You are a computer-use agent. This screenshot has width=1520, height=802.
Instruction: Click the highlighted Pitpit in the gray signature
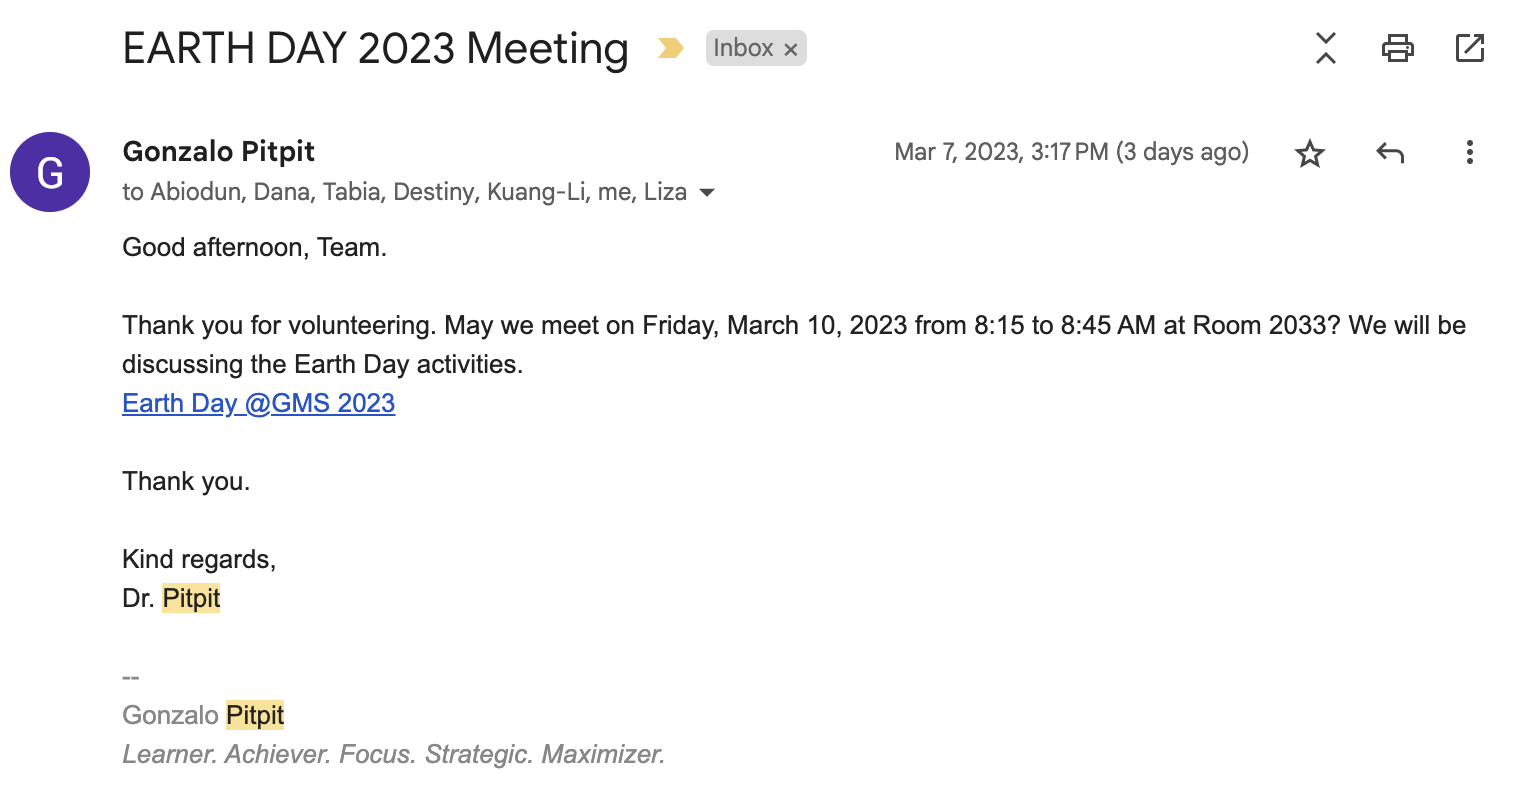click(255, 715)
